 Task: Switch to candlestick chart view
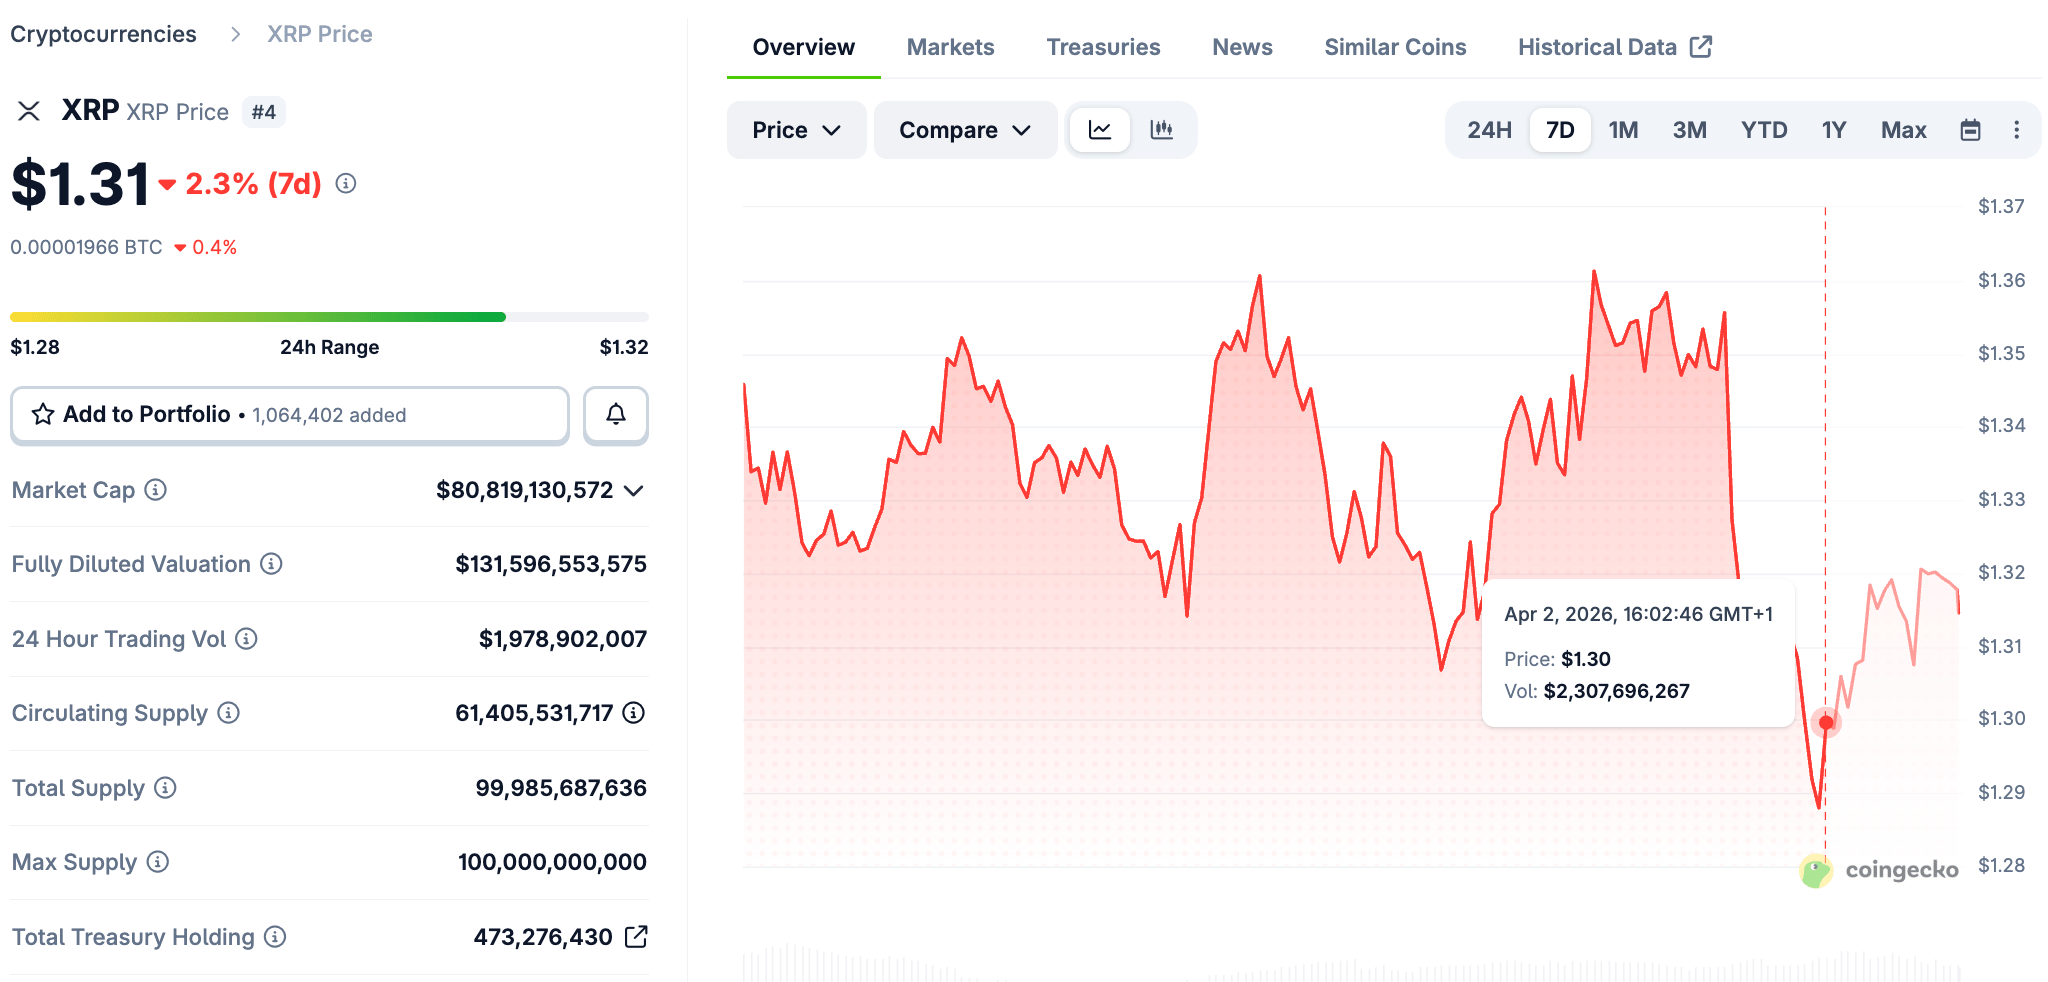1161,130
